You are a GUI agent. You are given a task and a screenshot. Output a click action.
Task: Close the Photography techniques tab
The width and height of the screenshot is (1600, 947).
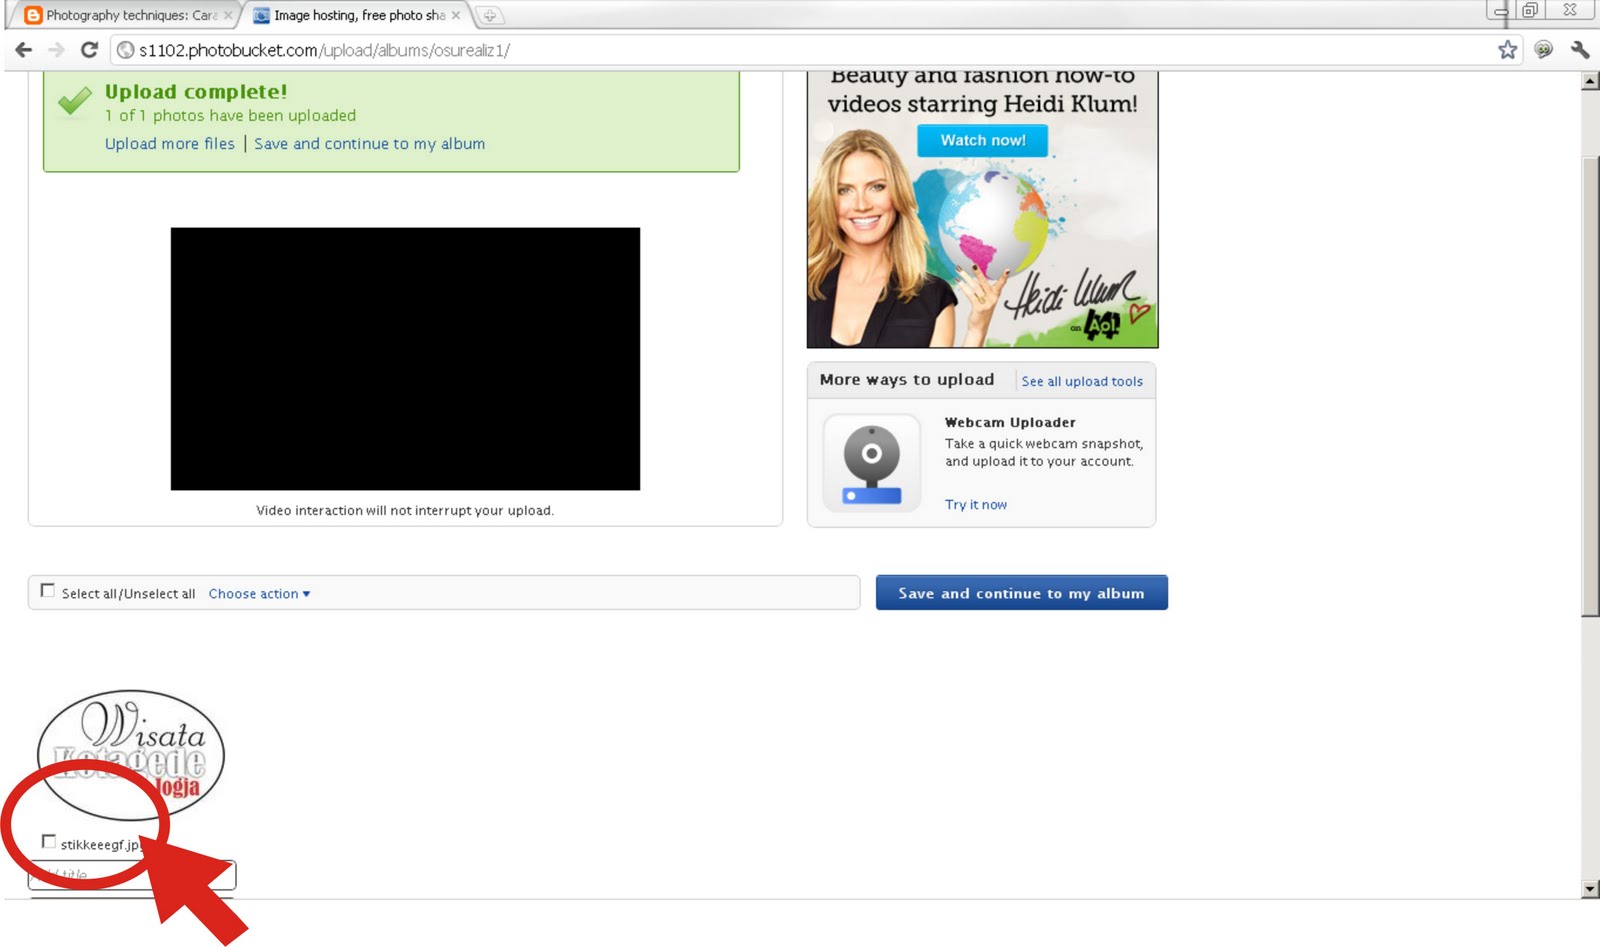(x=228, y=15)
